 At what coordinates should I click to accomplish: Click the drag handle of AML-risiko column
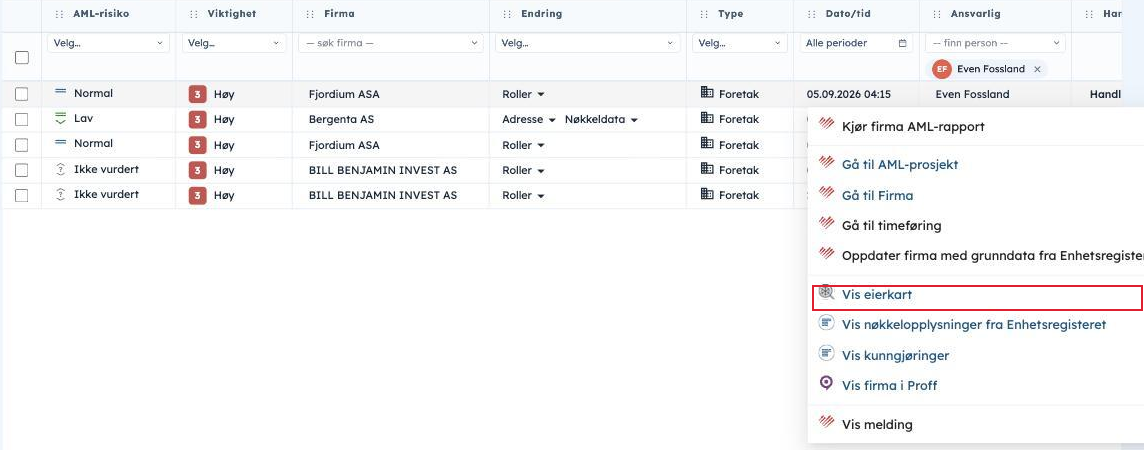click(x=59, y=14)
